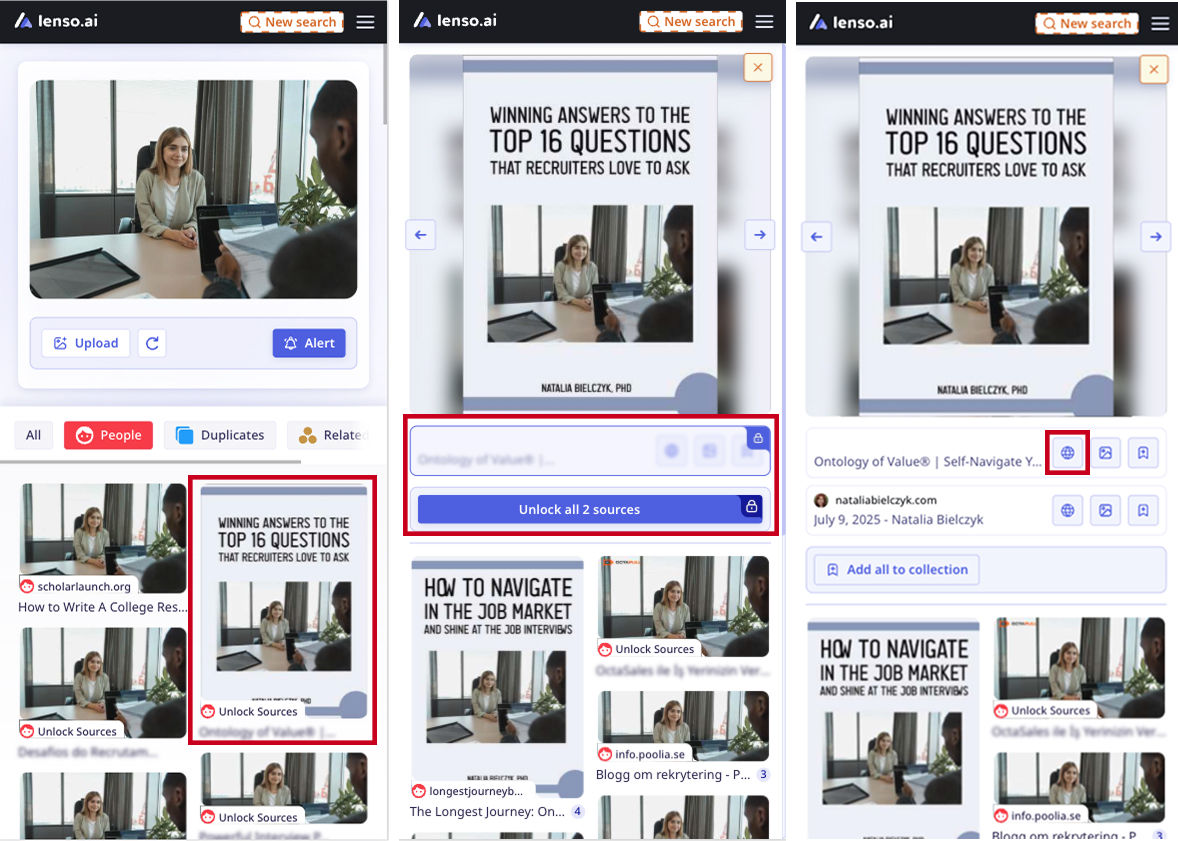This screenshot has height=841, width=1178.
Task: Click the refresh icon beside Upload
Action: pos(152,343)
